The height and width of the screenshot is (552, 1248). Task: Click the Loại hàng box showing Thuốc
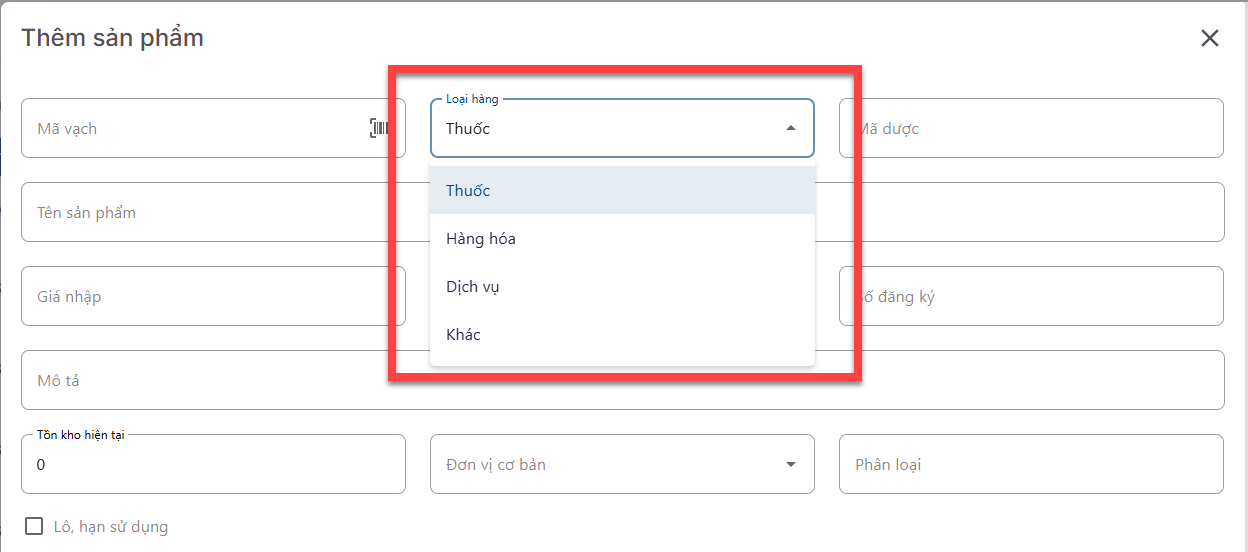point(600,128)
